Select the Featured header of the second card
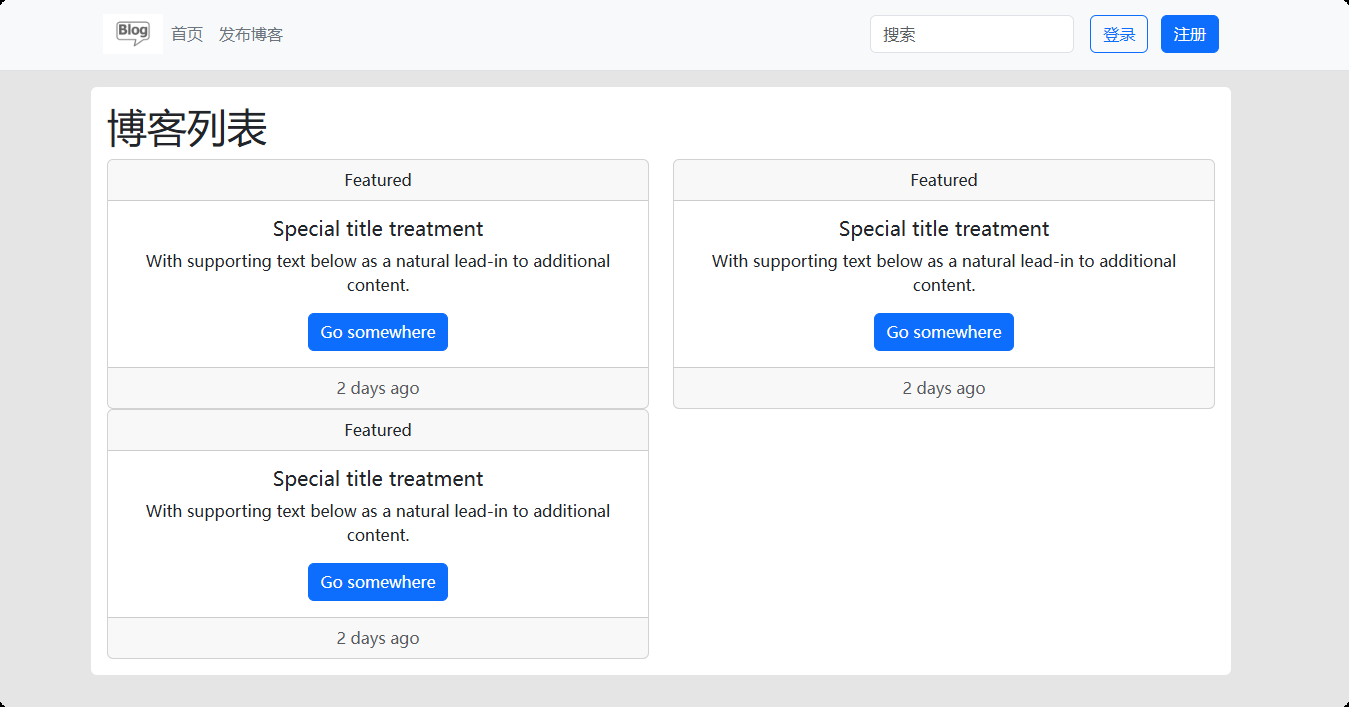Image resolution: width=1349 pixels, height=707 pixels. (x=944, y=180)
